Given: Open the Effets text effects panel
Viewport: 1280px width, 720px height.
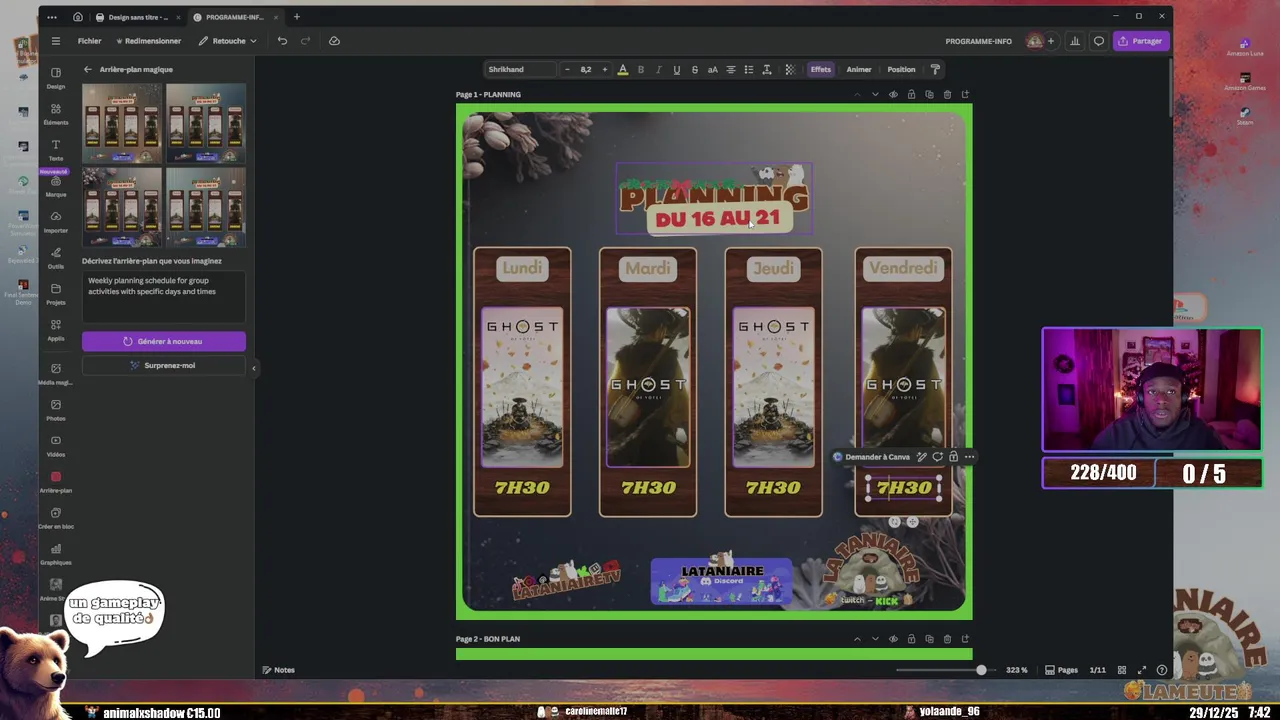Looking at the screenshot, I should 821,69.
